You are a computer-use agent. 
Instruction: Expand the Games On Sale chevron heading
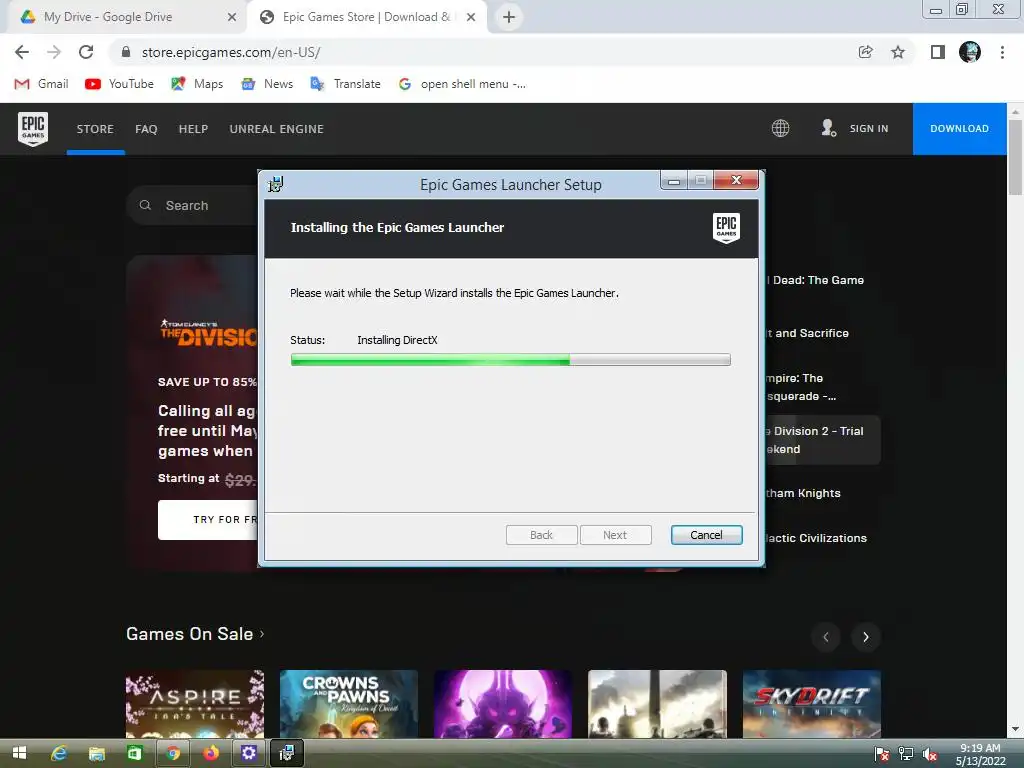tap(195, 634)
